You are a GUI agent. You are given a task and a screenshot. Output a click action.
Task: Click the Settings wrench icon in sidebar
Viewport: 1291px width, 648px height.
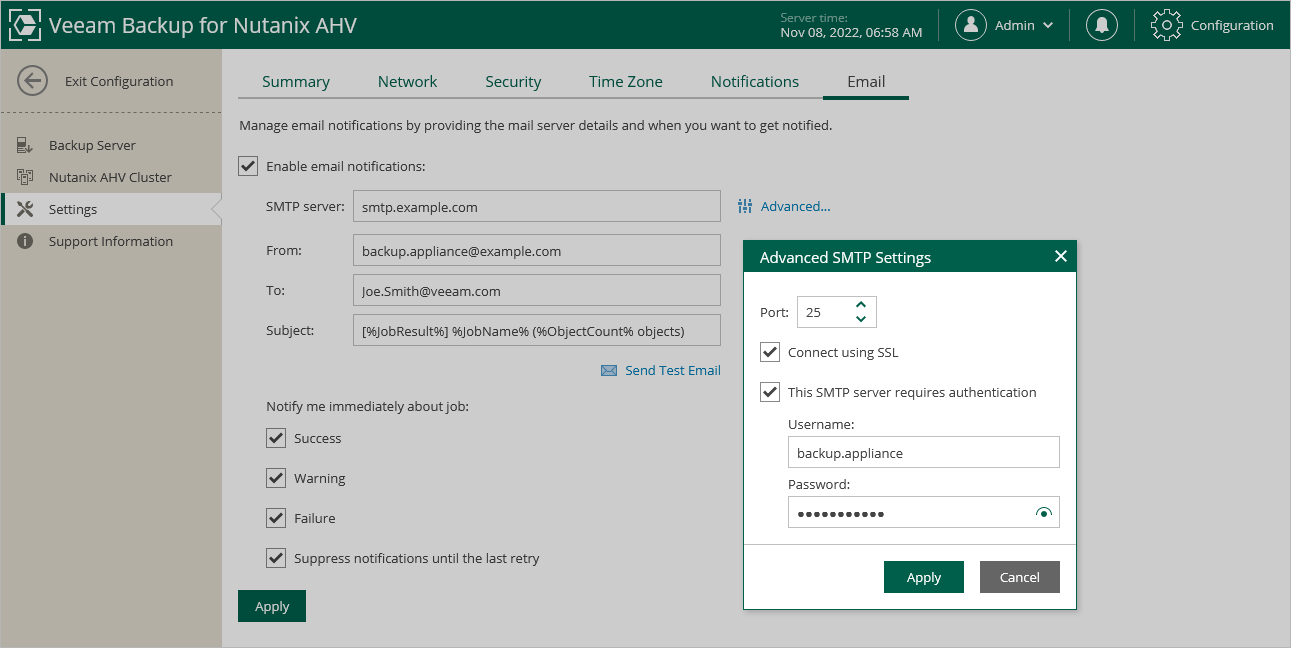point(25,209)
